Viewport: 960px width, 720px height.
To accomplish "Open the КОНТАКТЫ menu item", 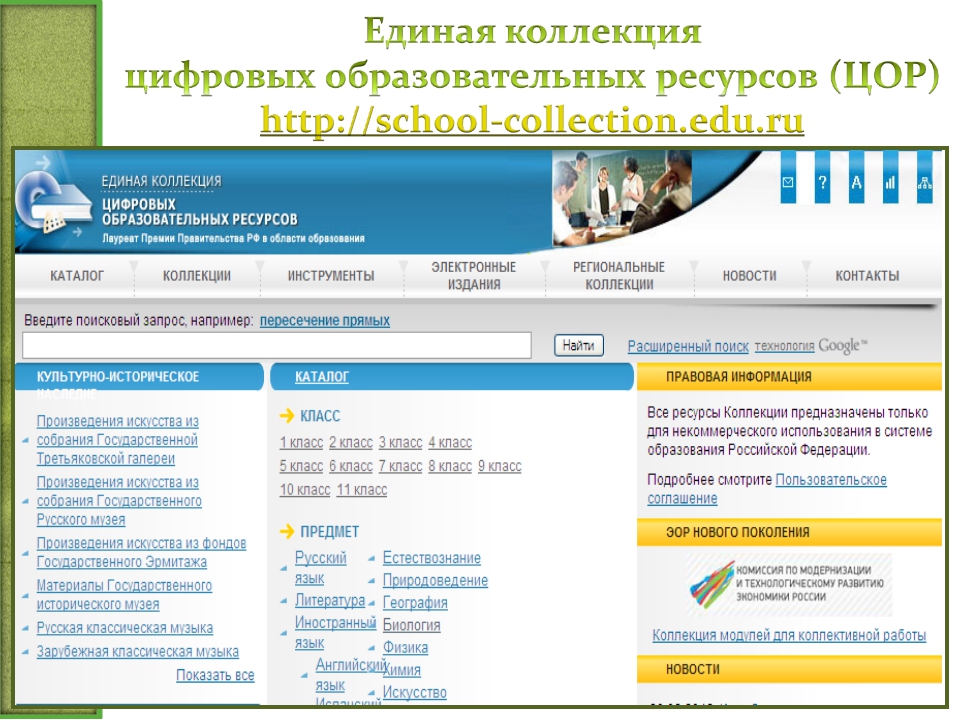I will tap(867, 276).
